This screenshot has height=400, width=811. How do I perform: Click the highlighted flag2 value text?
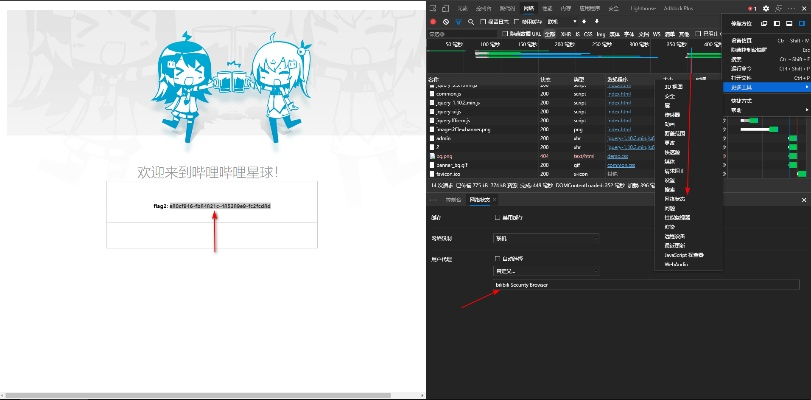[220, 206]
